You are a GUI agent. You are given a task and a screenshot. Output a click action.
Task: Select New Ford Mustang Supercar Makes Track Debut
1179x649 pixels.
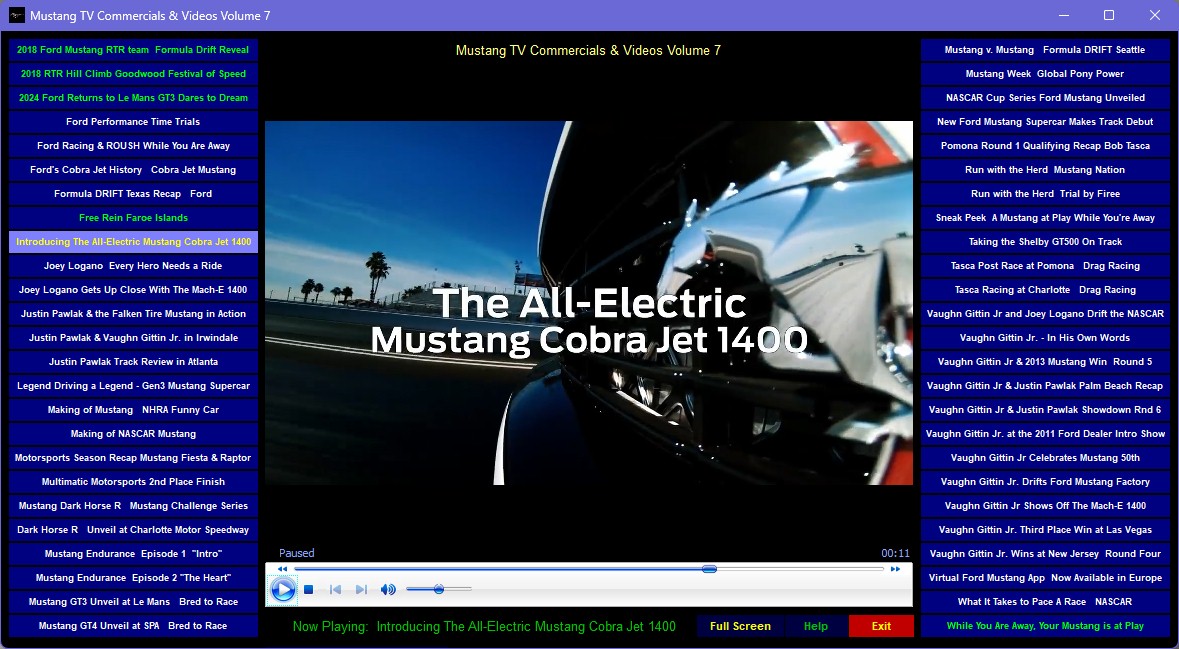pos(1045,122)
